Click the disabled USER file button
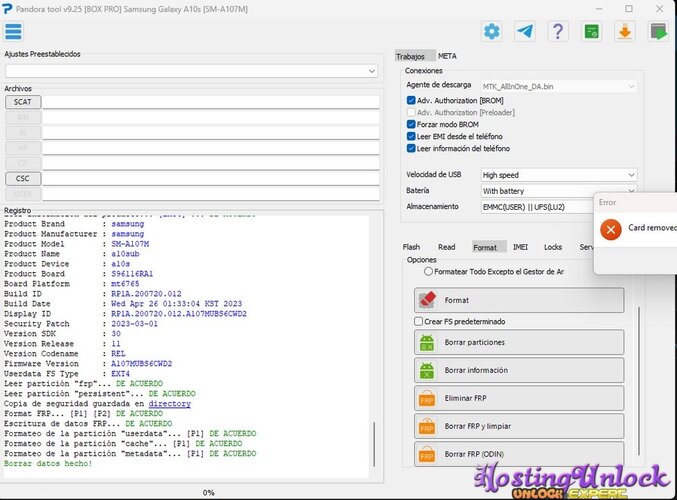Viewport: 677px width, 500px height. tap(23, 193)
